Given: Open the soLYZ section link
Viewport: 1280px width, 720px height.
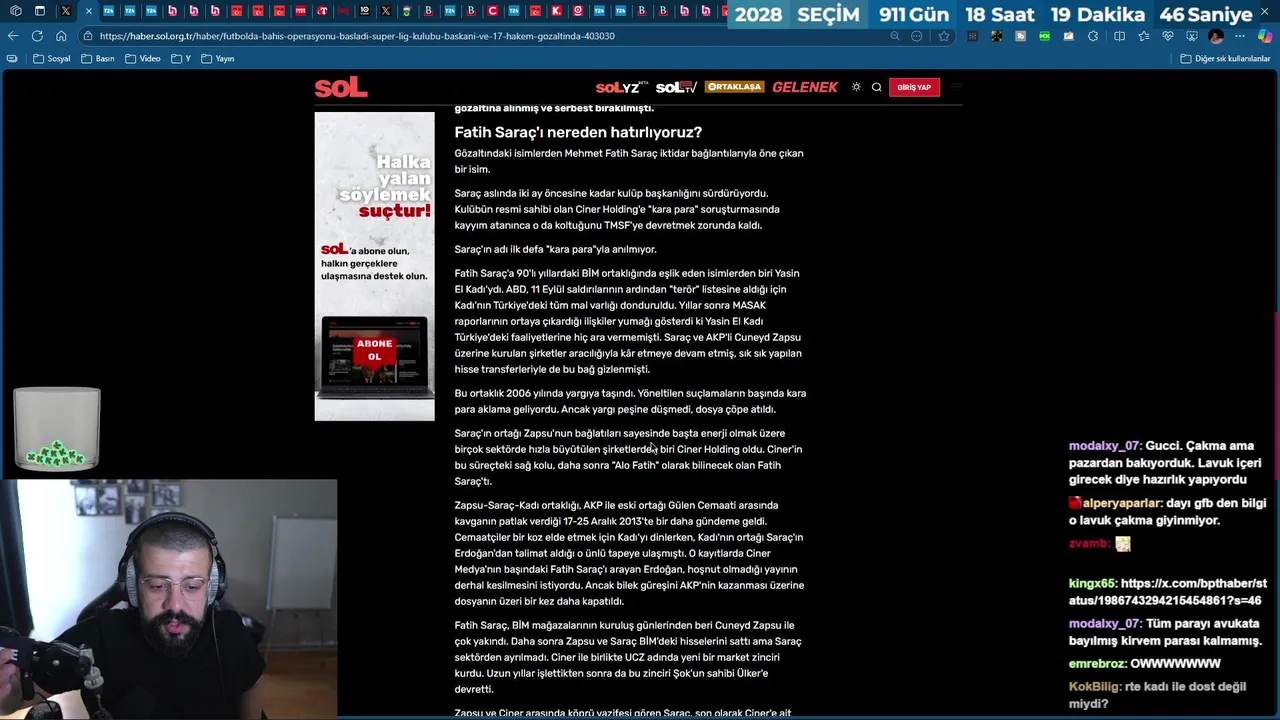Looking at the screenshot, I should 622,87.
